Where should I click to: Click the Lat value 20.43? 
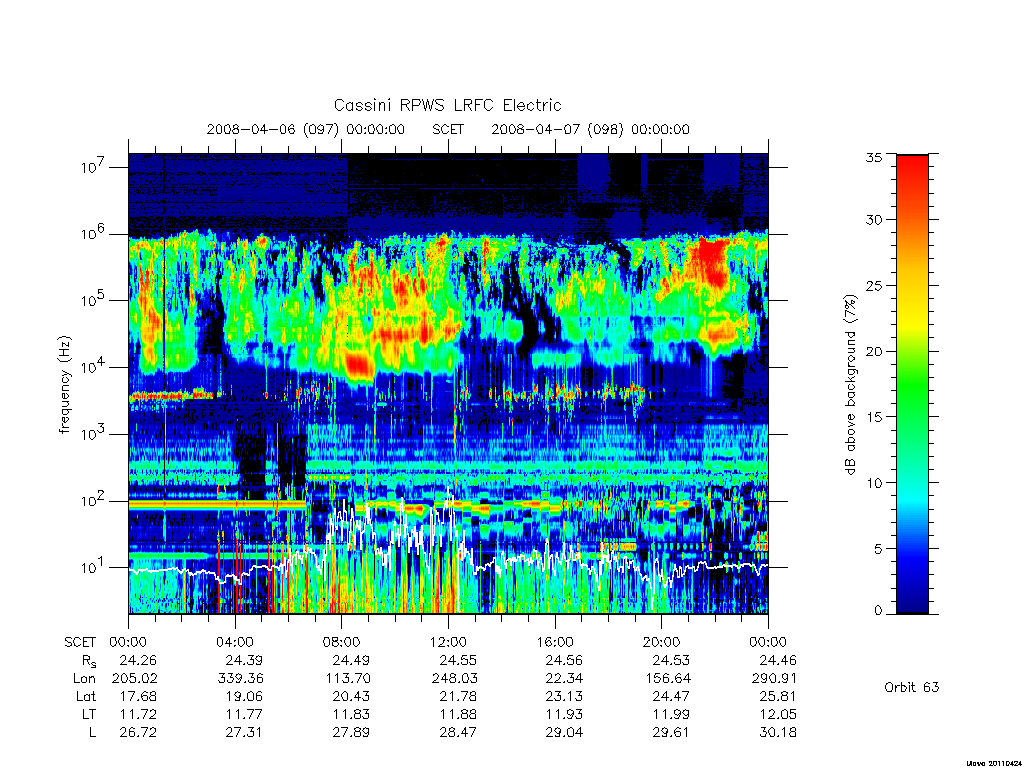tap(351, 696)
